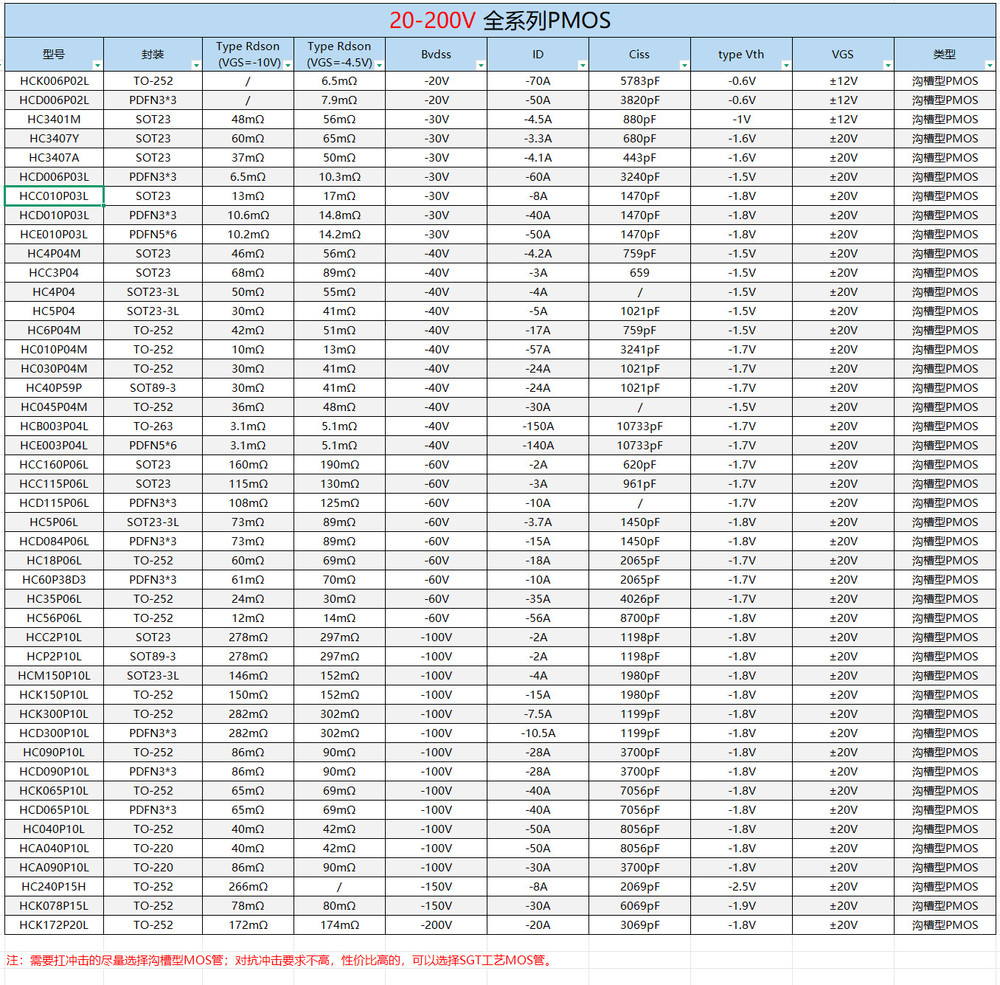Open the 型号 column filter dropdown
The image size is (1000, 985).
click(96, 65)
